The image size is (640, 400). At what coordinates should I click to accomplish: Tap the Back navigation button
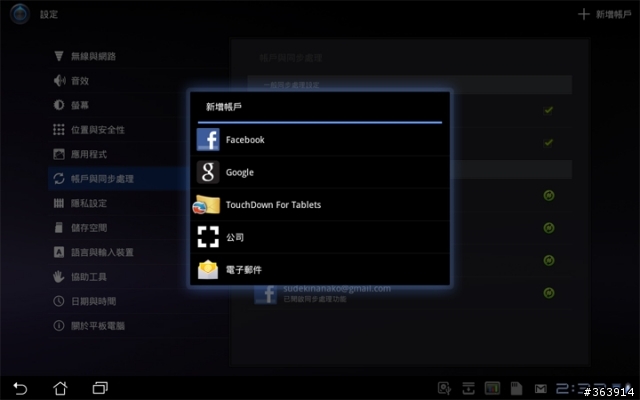[x=20, y=388]
